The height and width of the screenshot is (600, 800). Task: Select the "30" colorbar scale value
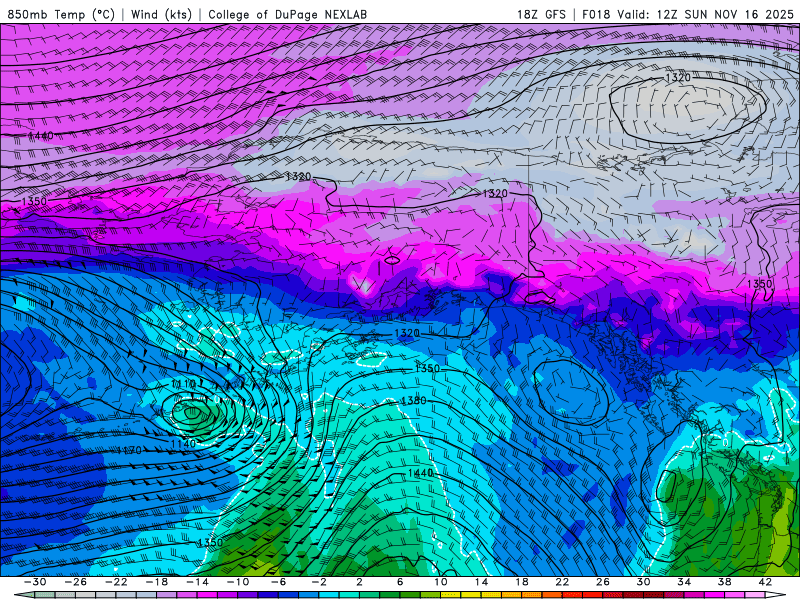[643, 582]
